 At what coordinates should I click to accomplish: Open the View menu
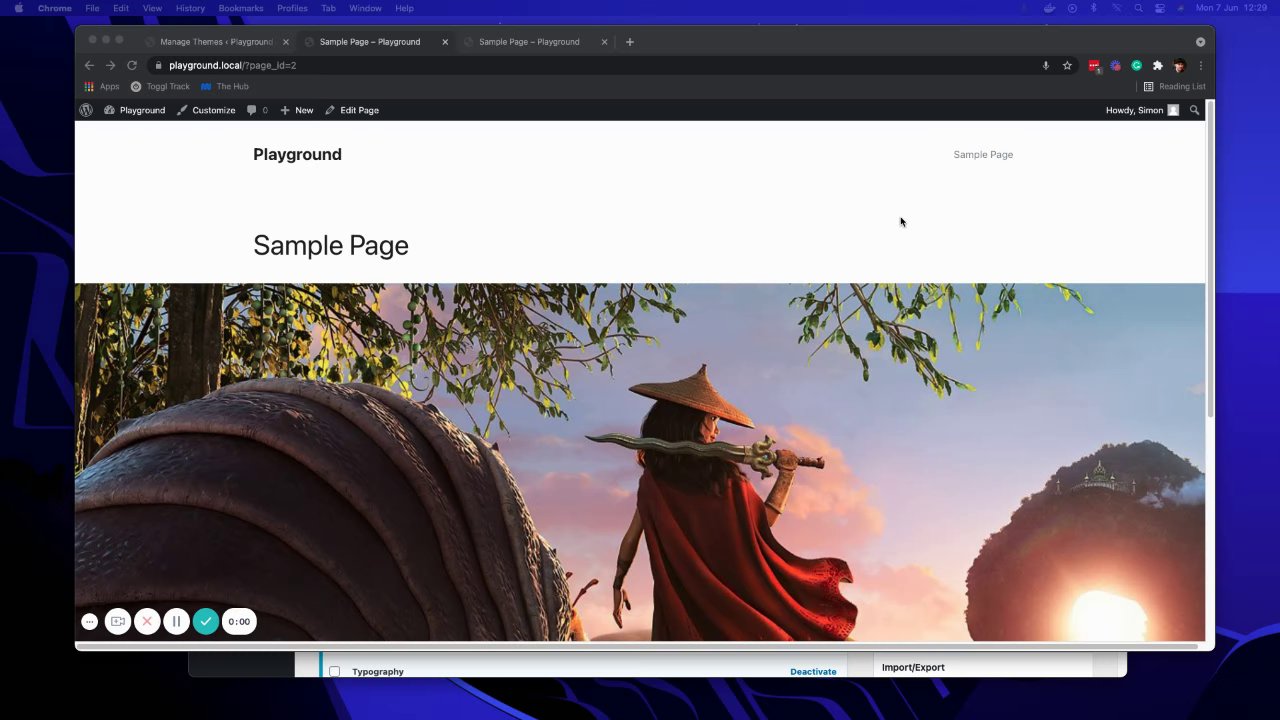152,8
